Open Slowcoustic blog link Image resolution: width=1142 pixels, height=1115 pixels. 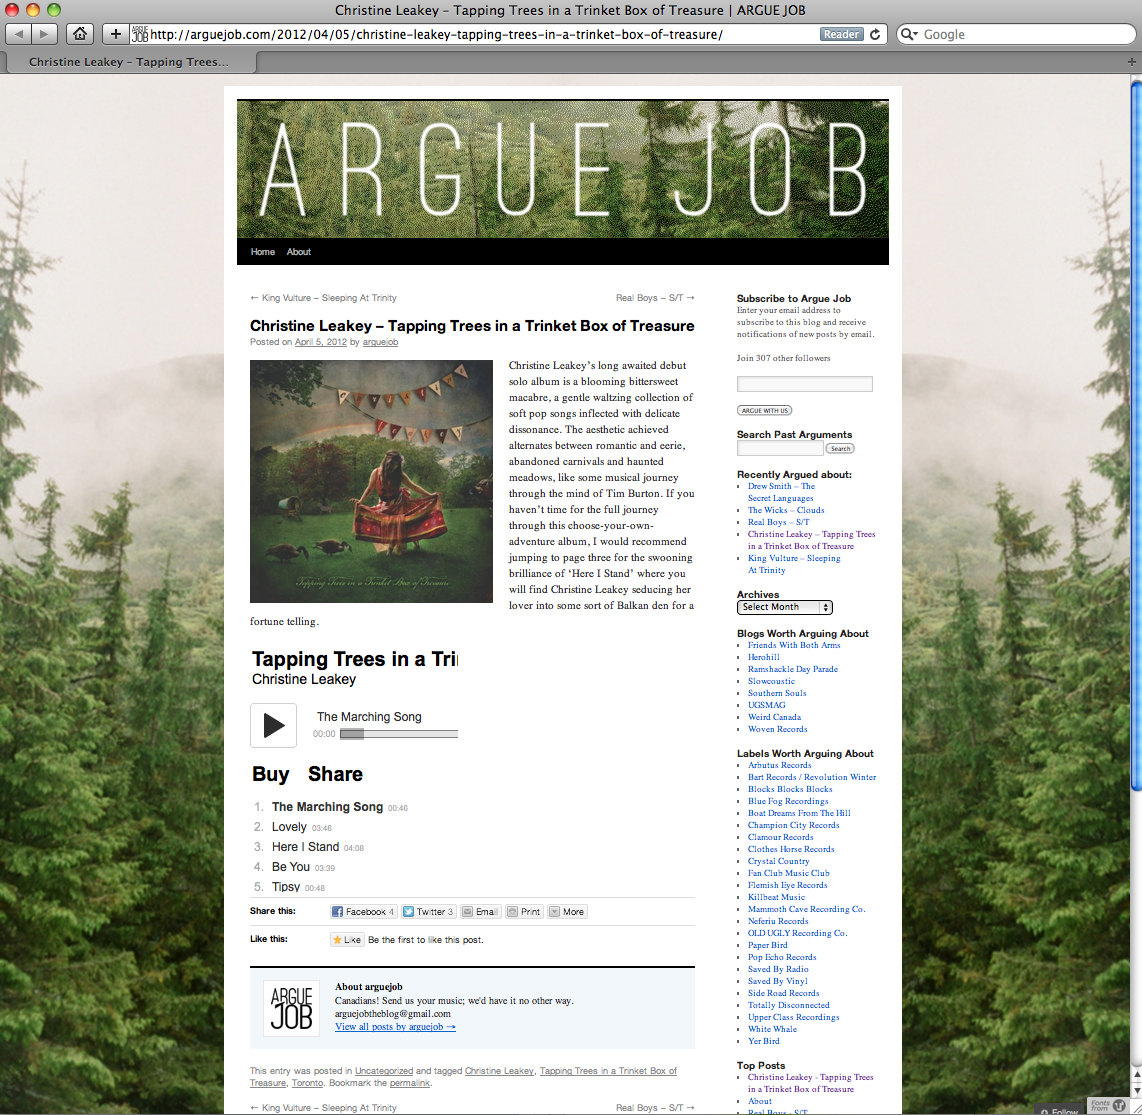tap(771, 681)
